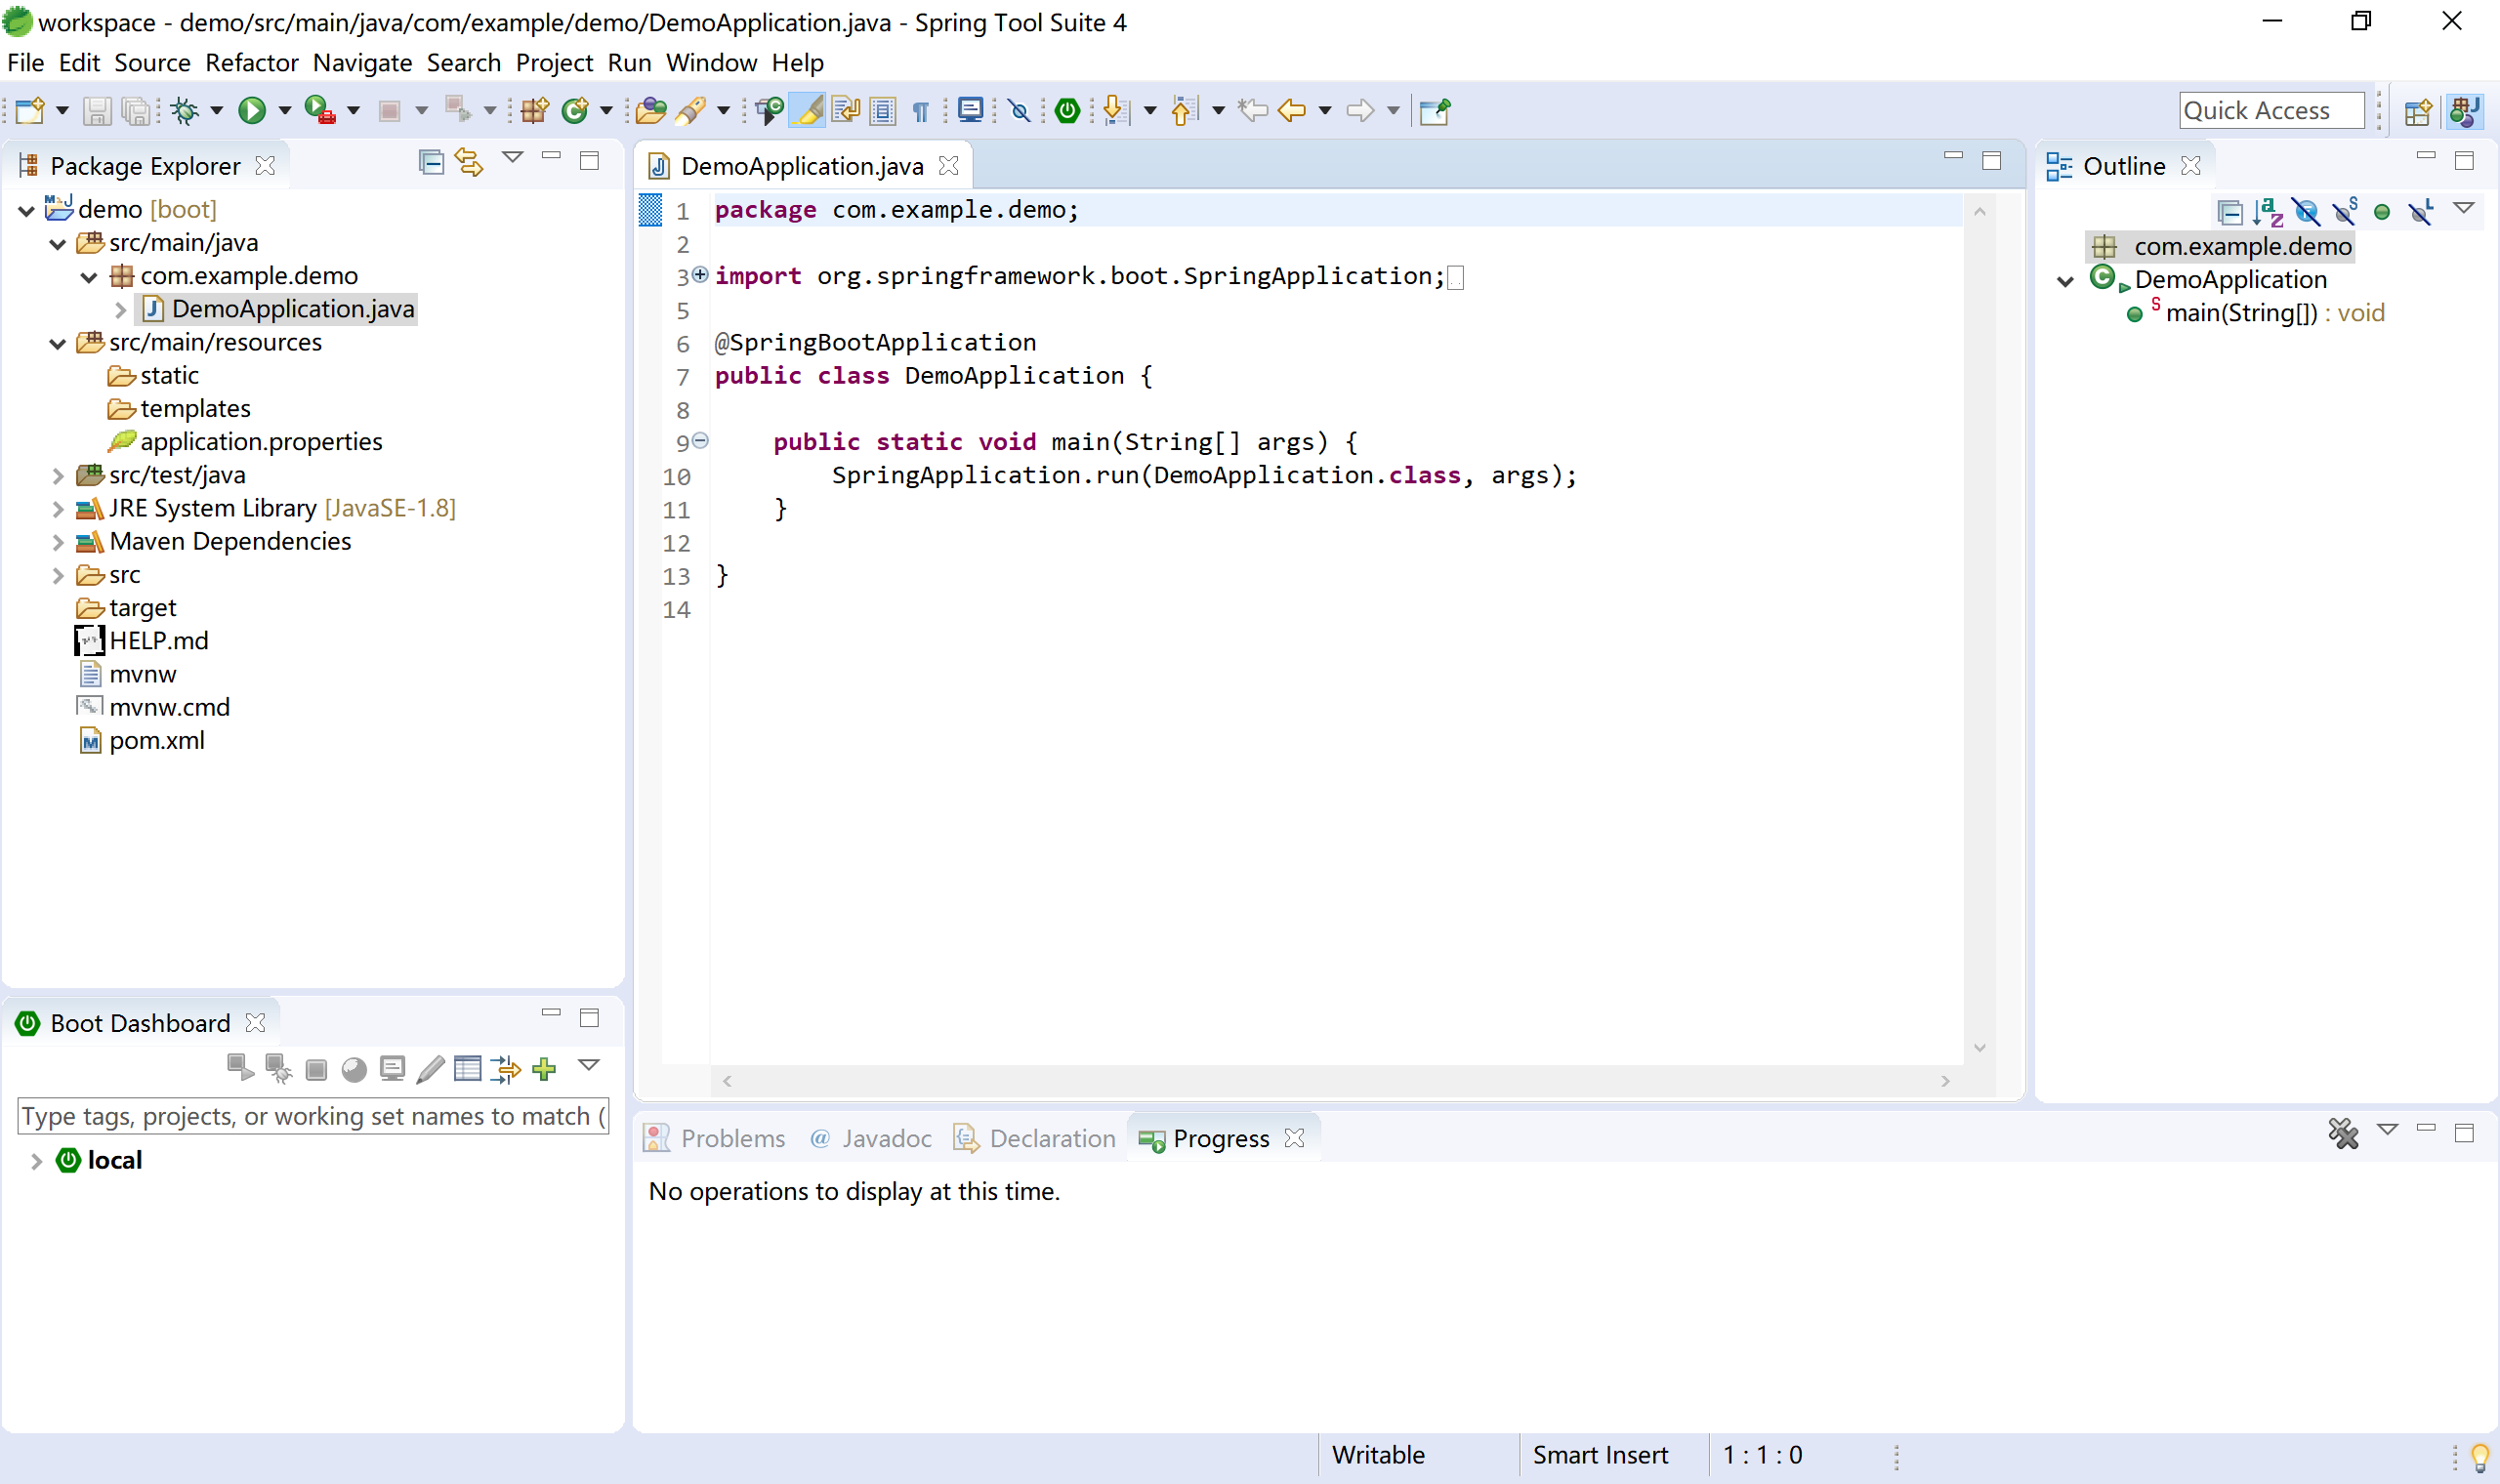Toggle Link with Editor in Package Explorer
Image resolution: width=2500 pixels, height=1484 pixels.
[469, 162]
